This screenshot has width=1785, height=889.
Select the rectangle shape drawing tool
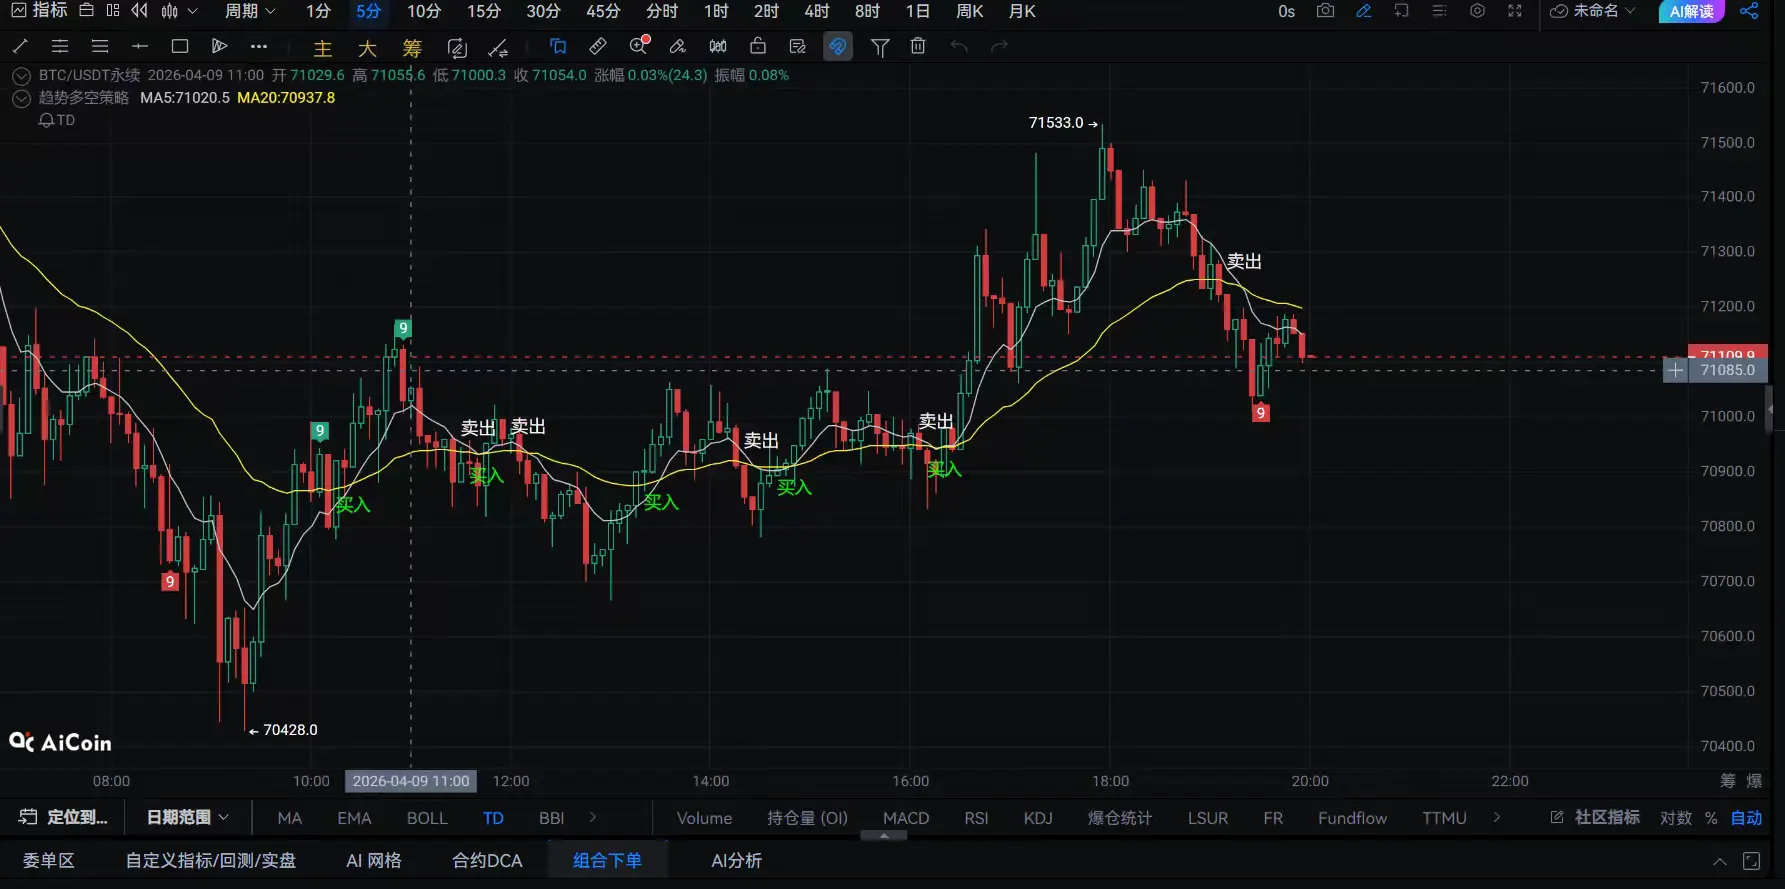click(180, 46)
